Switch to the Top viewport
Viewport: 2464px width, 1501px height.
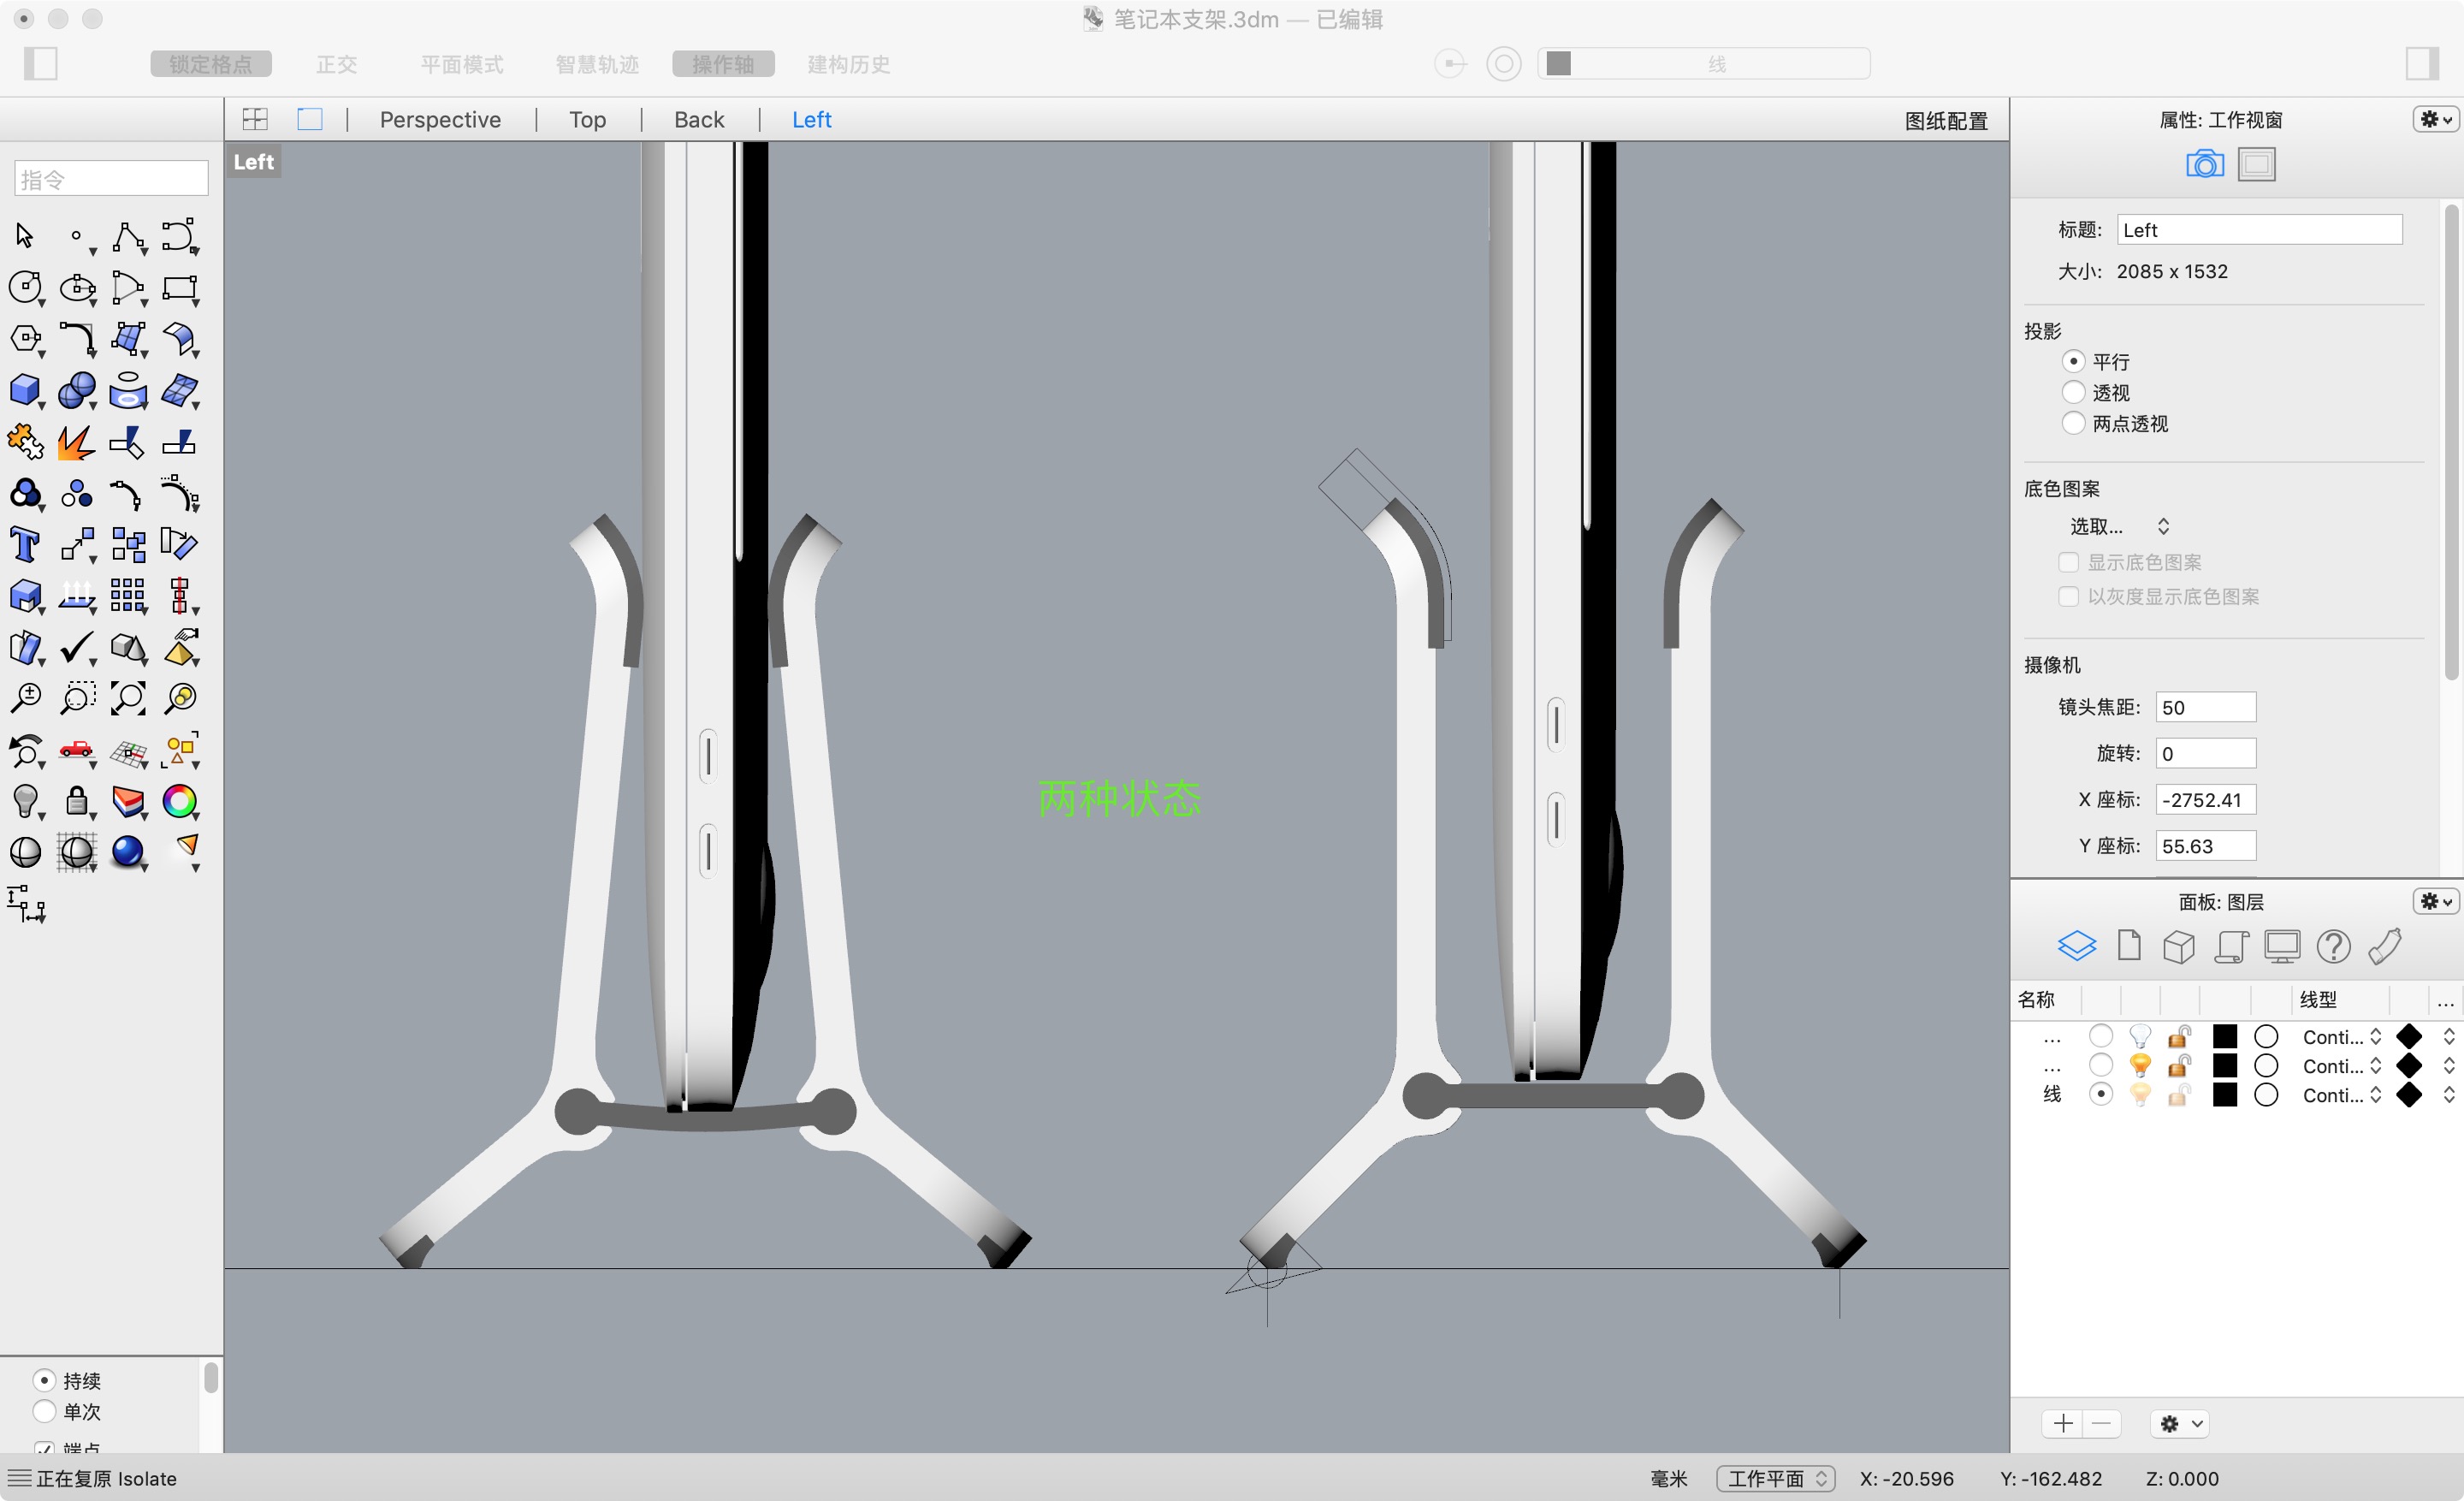pos(587,119)
